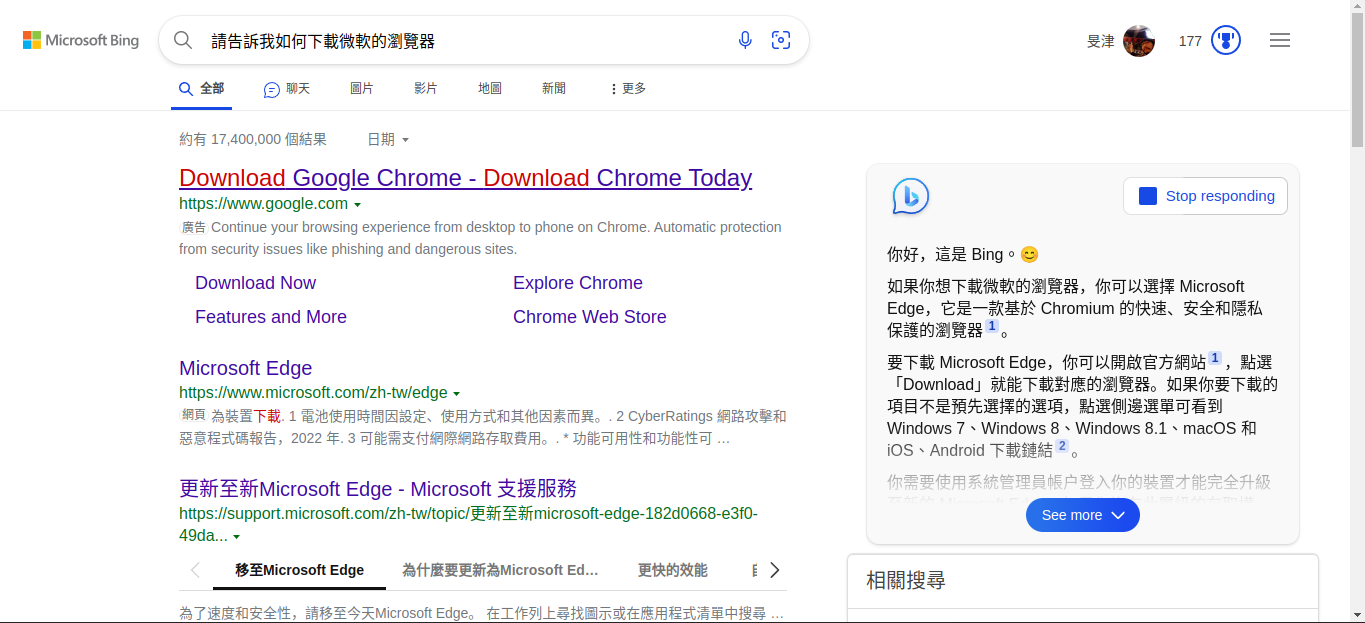Click the magnifier search icon in search box
This screenshot has width=1365, height=623.
183,40
